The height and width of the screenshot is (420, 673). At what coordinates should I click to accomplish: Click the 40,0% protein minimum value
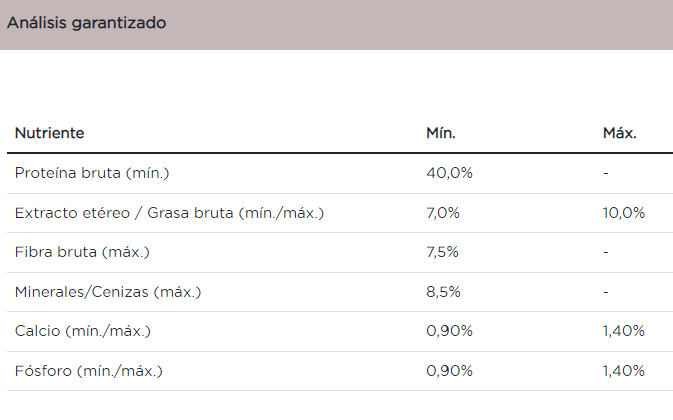pos(449,173)
